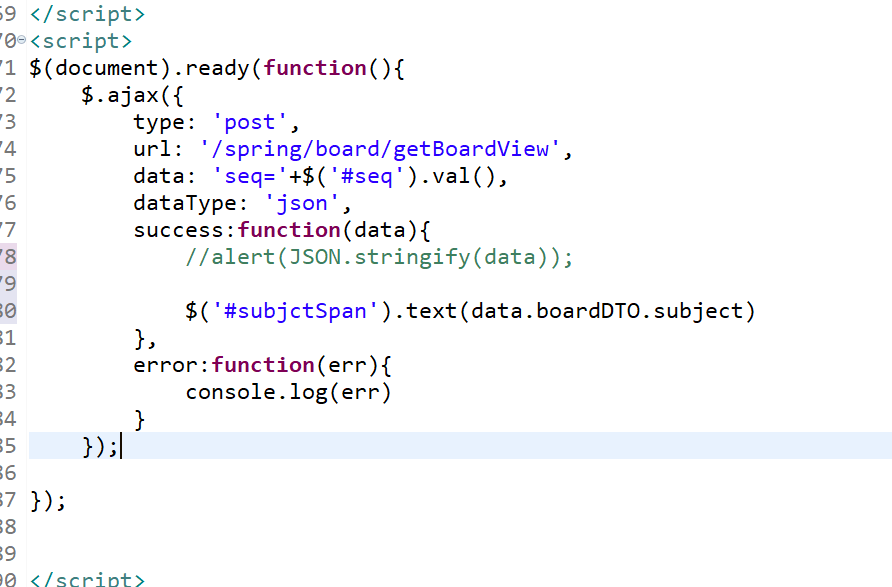Click the '#subjctSpan' selector string
The height and width of the screenshot is (587, 892).
click(296, 311)
